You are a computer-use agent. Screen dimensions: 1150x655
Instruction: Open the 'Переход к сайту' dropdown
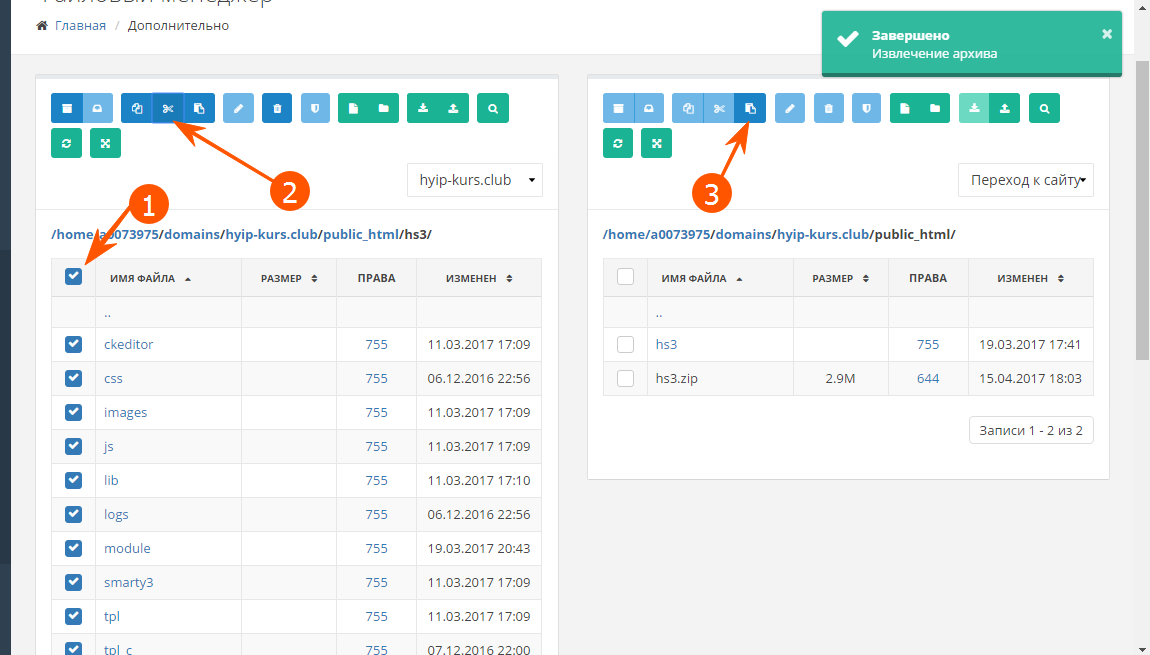(x=1025, y=181)
